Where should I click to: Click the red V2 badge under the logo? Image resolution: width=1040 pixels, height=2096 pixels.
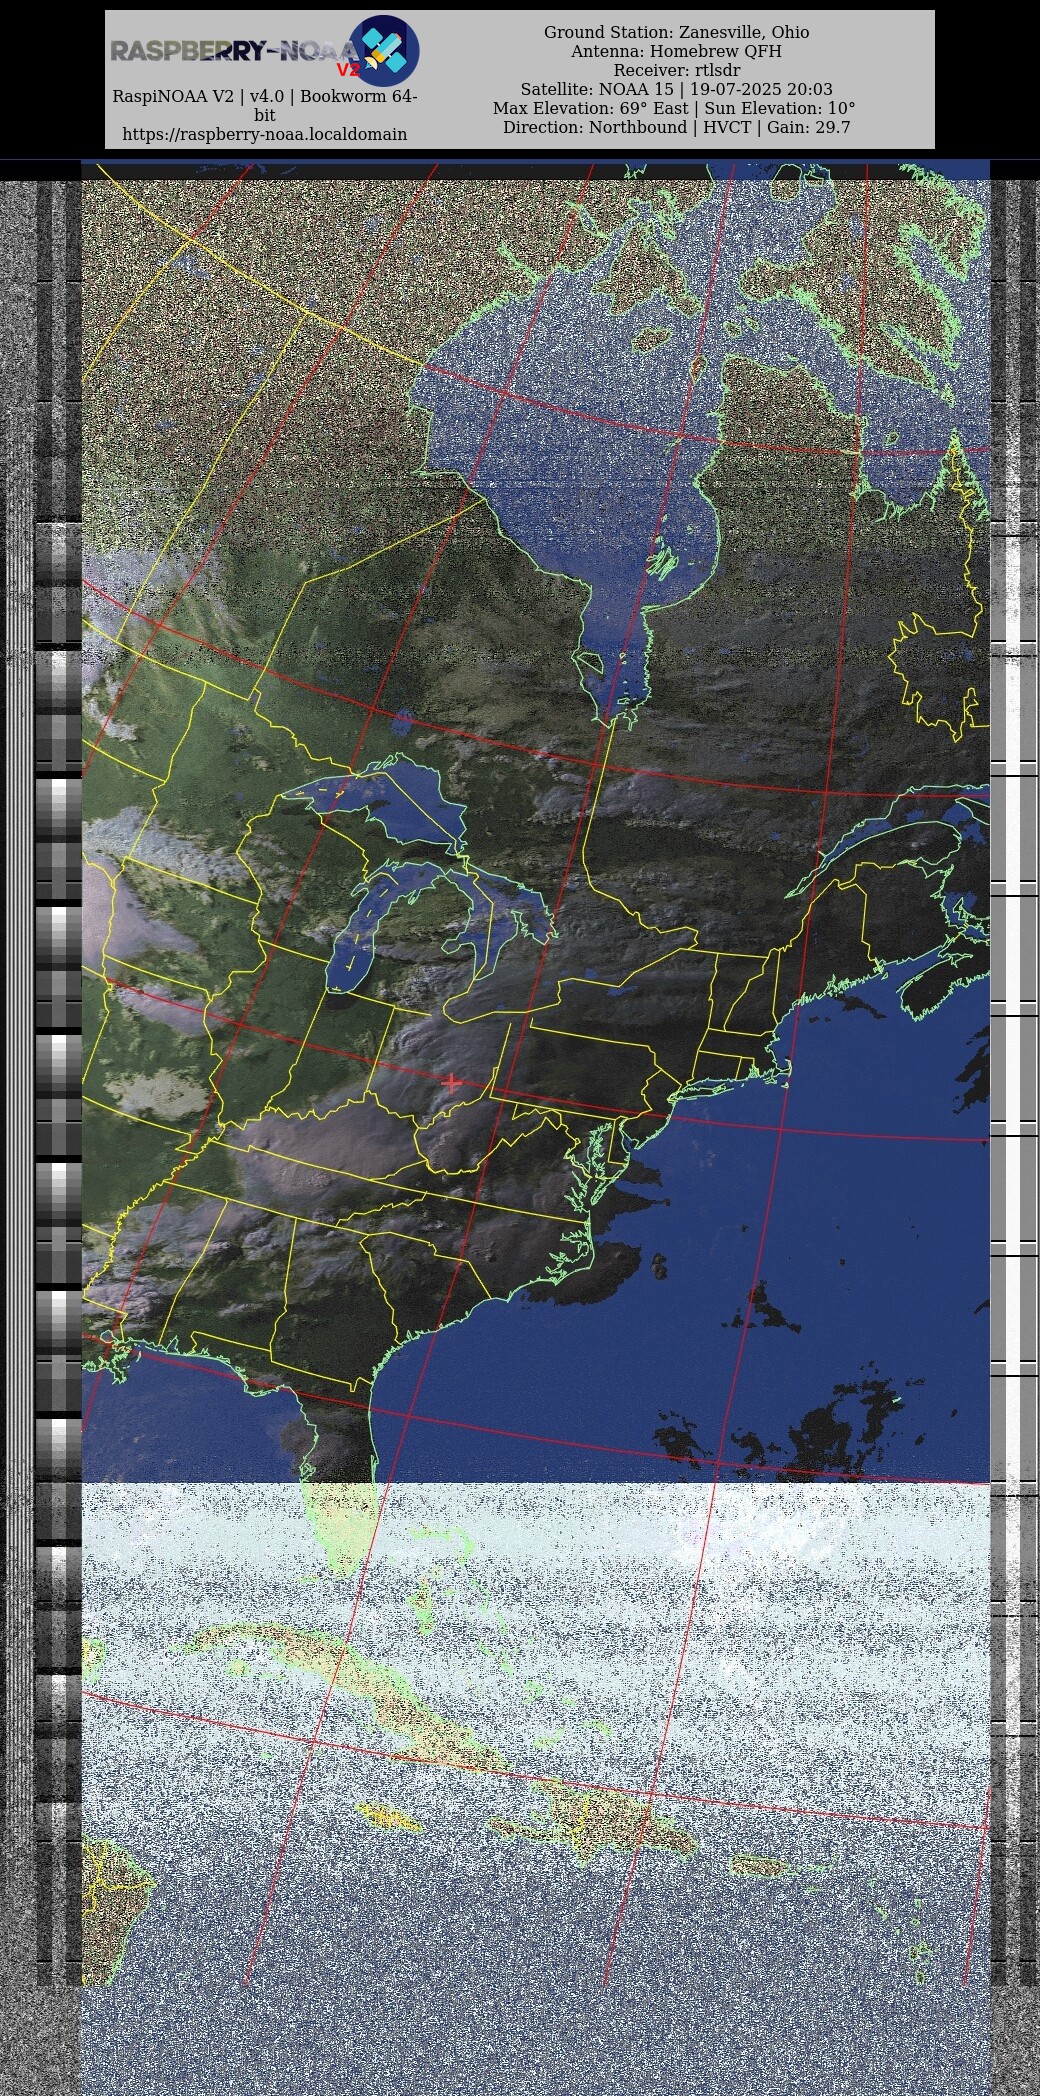coord(347,70)
